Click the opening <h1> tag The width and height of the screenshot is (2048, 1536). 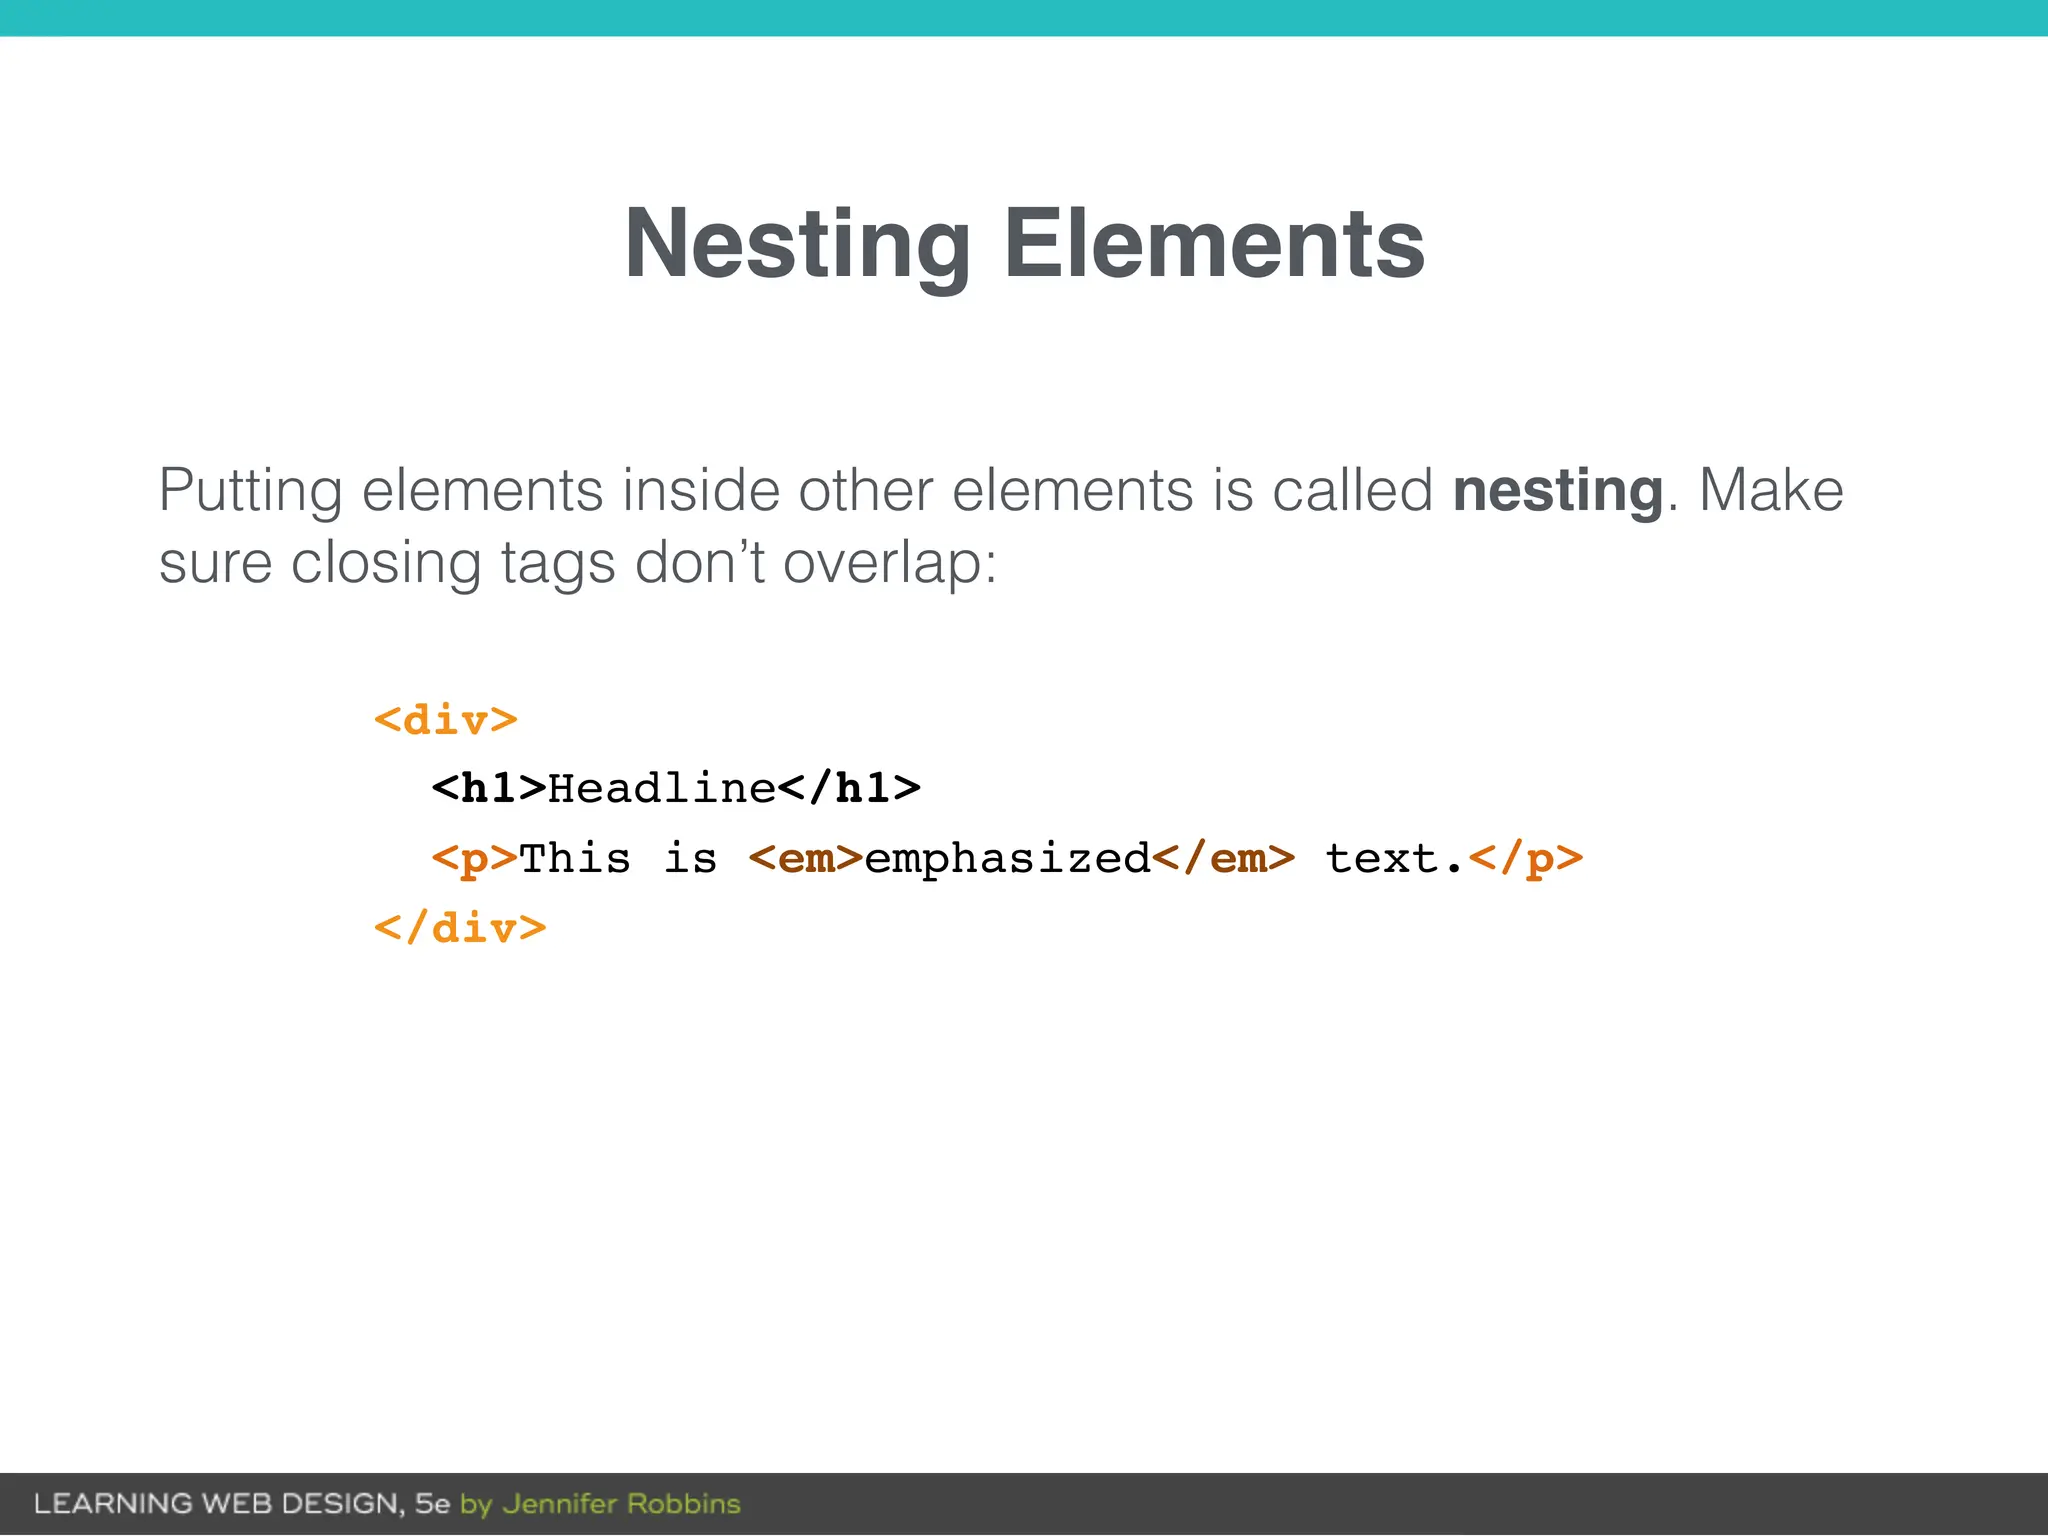coord(489,788)
